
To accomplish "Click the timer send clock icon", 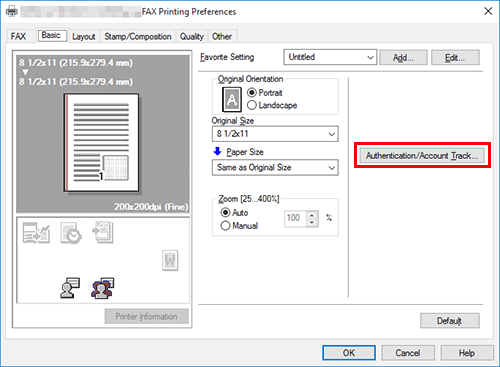I will pos(71,233).
